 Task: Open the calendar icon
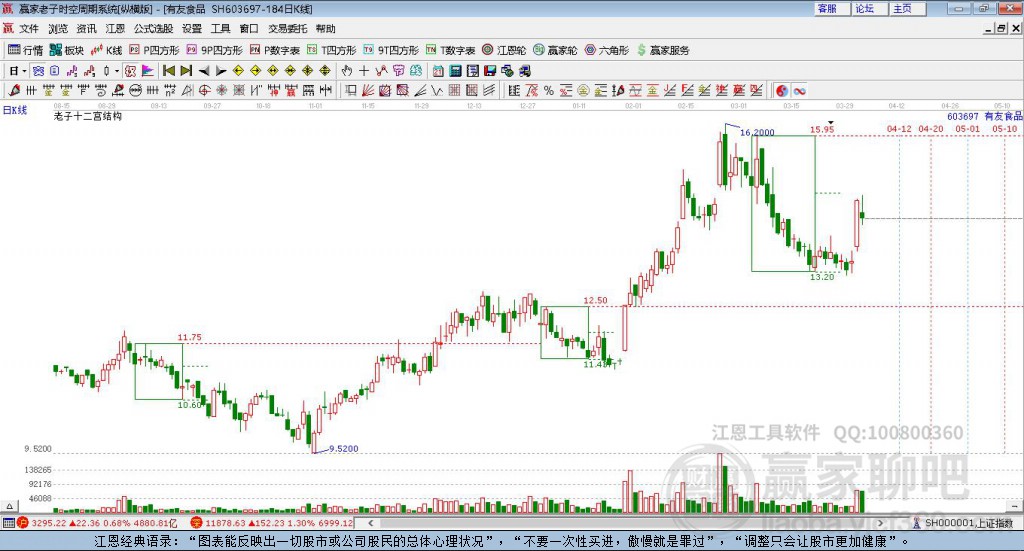438,71
